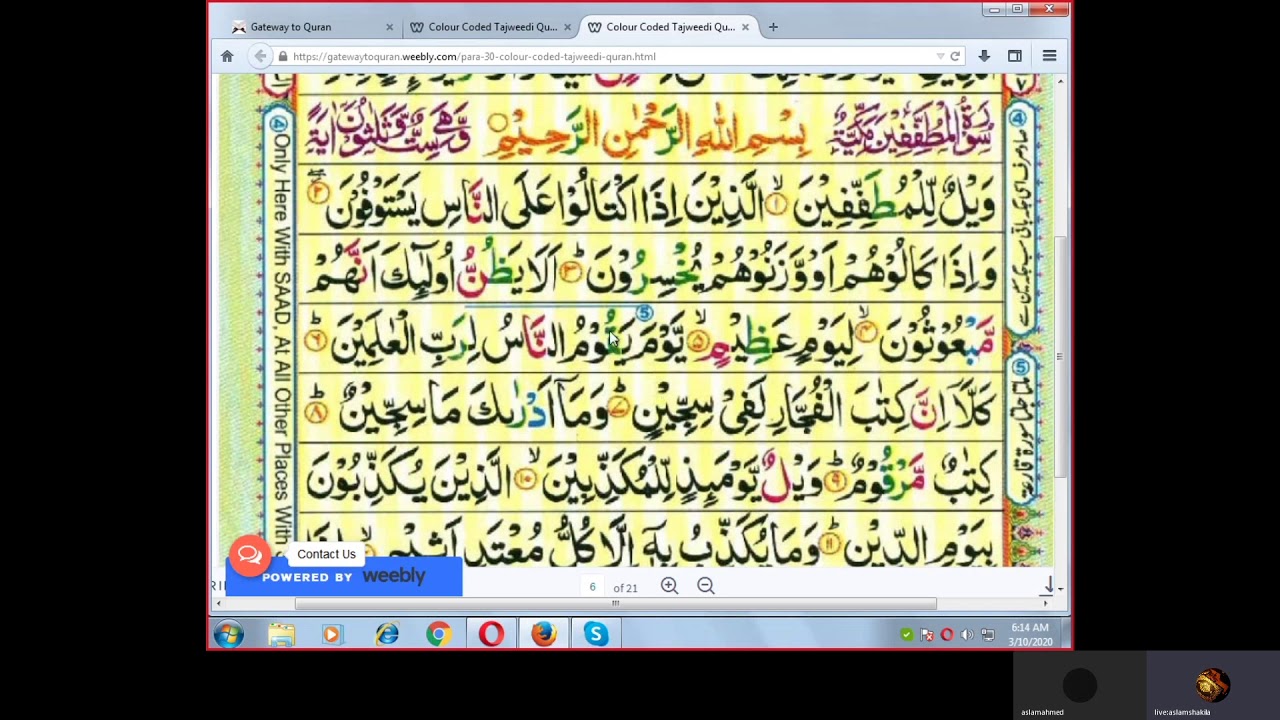This screenshot has height=720, width=1280.
Task: Click the Opera tray icon
Action: click(x=947, y=635)
